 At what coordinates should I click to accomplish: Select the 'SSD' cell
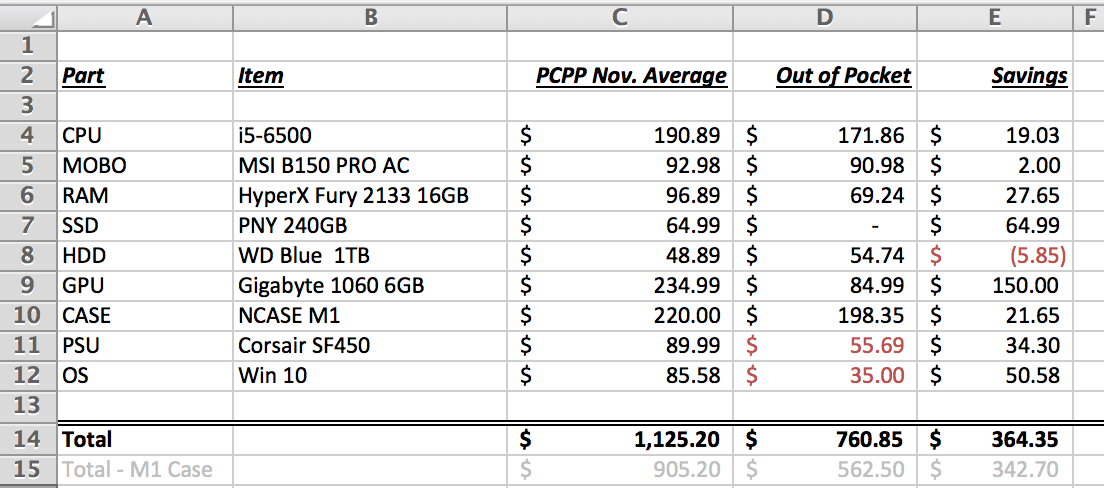point(144,225)
